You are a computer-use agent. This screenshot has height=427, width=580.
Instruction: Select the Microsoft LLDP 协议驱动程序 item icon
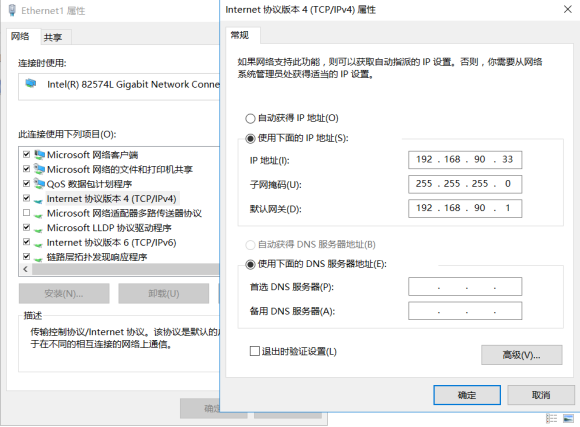pyautogui.click(x=38, y=229)
